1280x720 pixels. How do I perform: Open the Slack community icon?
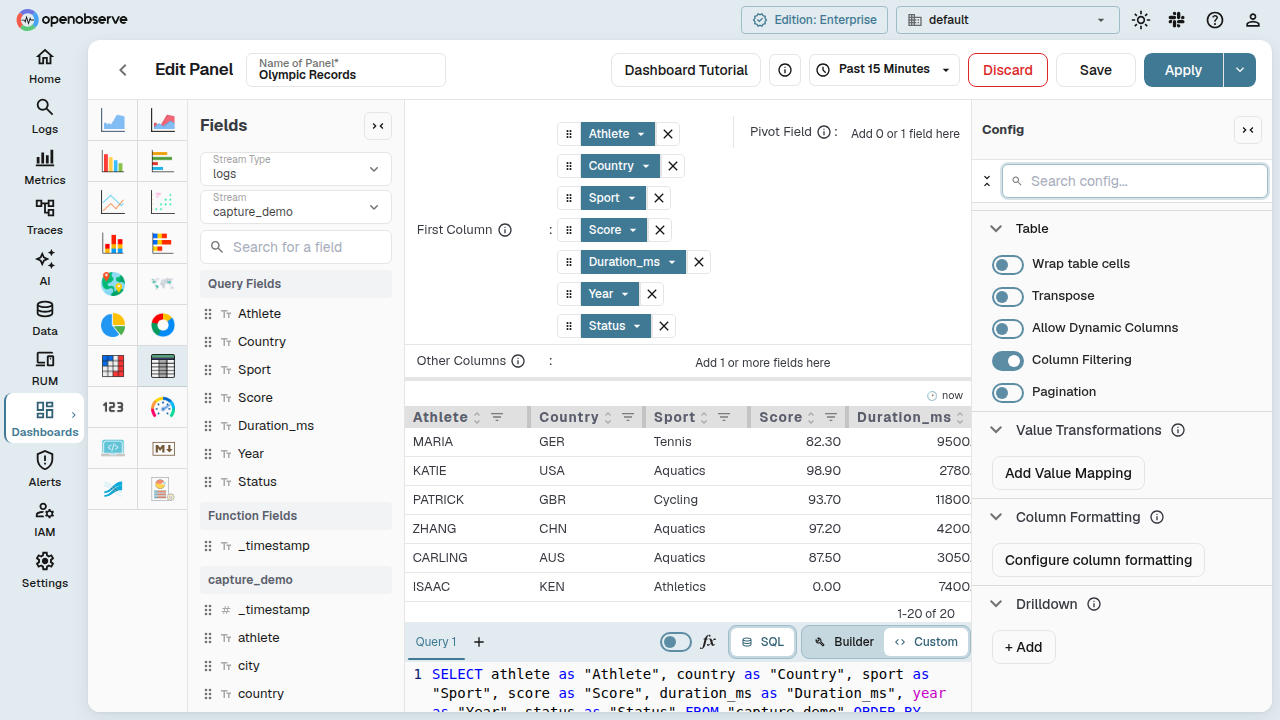pos(1177,20)
